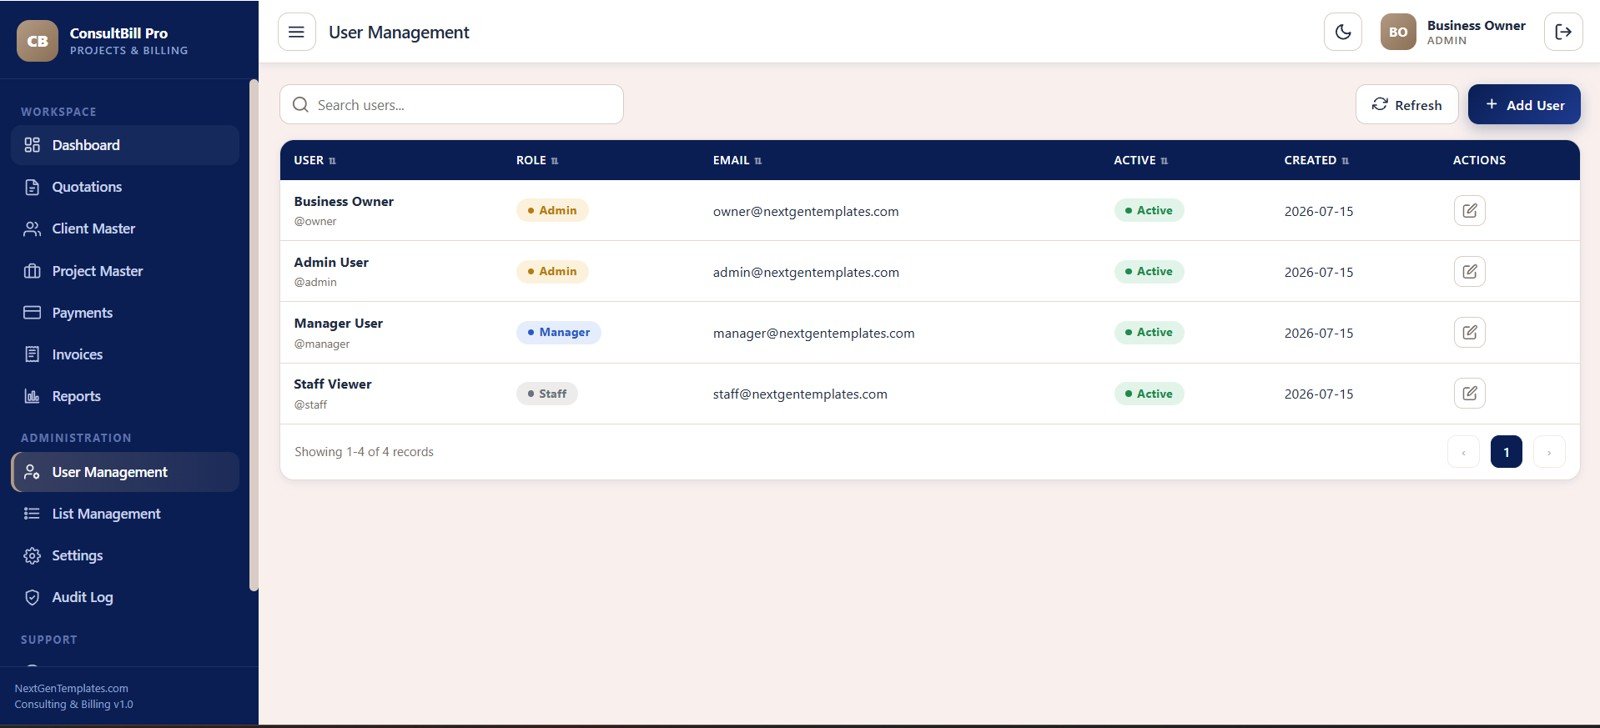Click the Audit Log shield icon
Screen dimensions: 1600x728
point(32,597)
